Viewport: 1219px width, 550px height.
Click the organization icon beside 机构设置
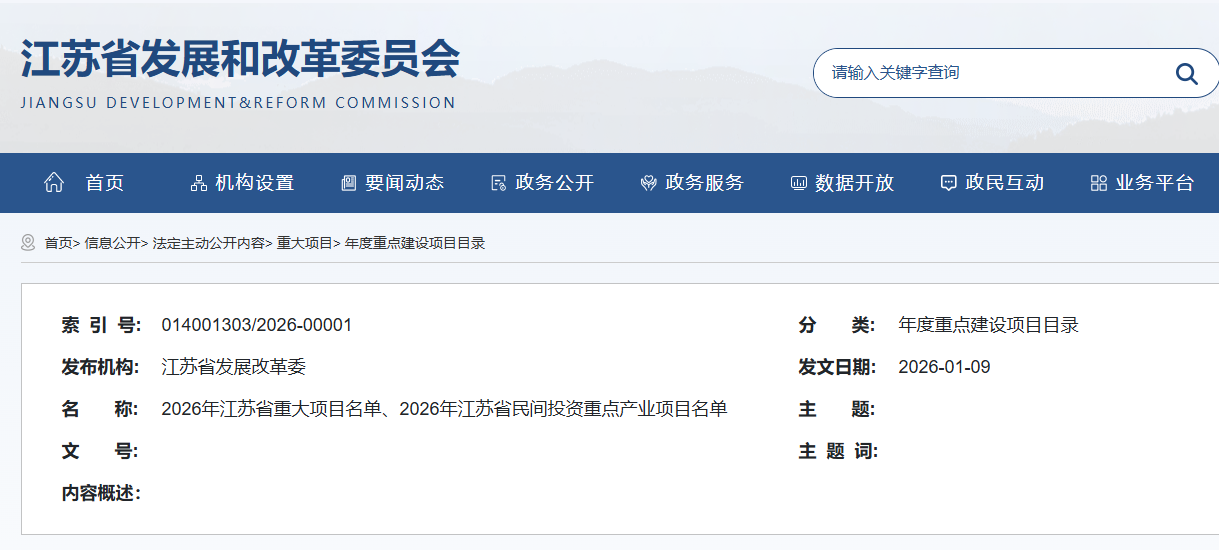point(198,183)
